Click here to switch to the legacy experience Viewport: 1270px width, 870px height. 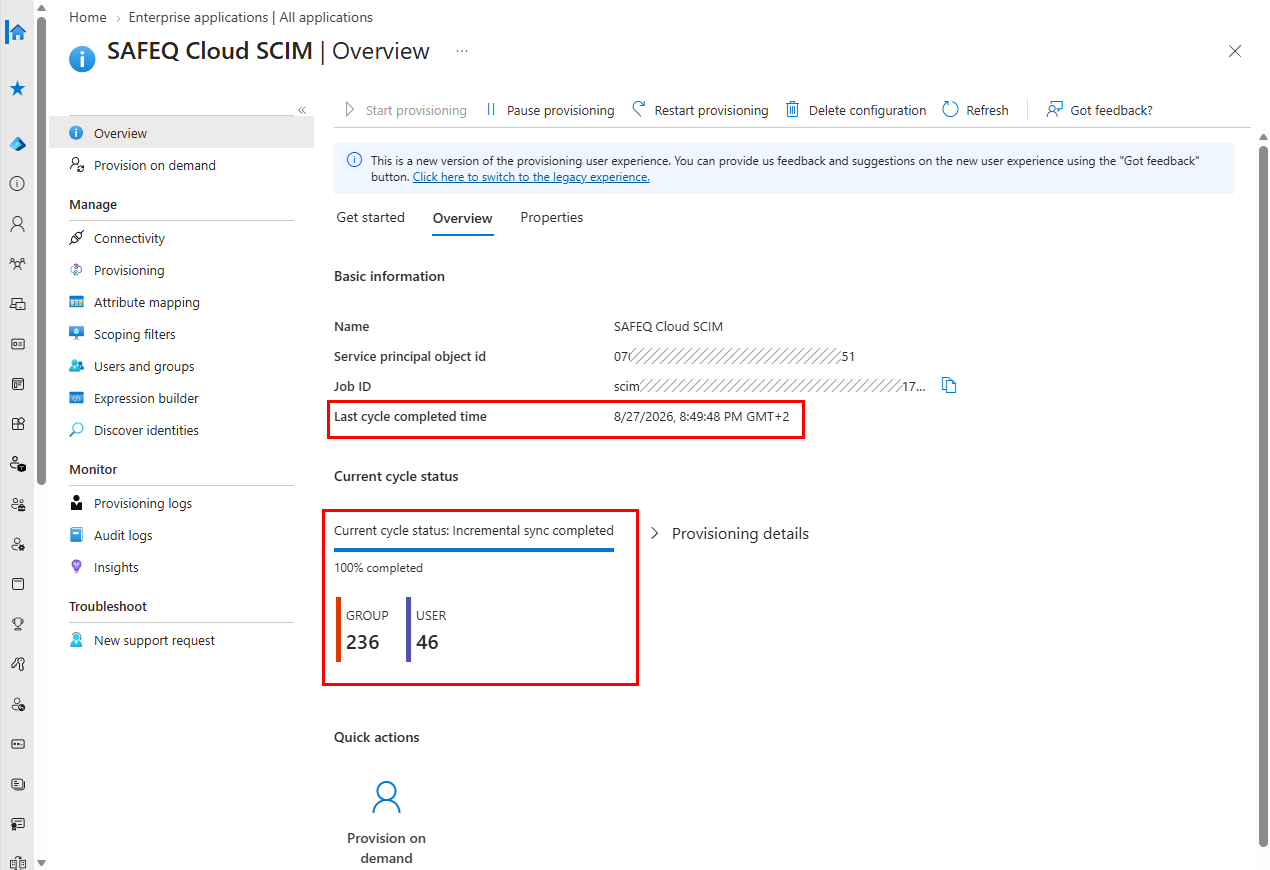coord(531,177)
